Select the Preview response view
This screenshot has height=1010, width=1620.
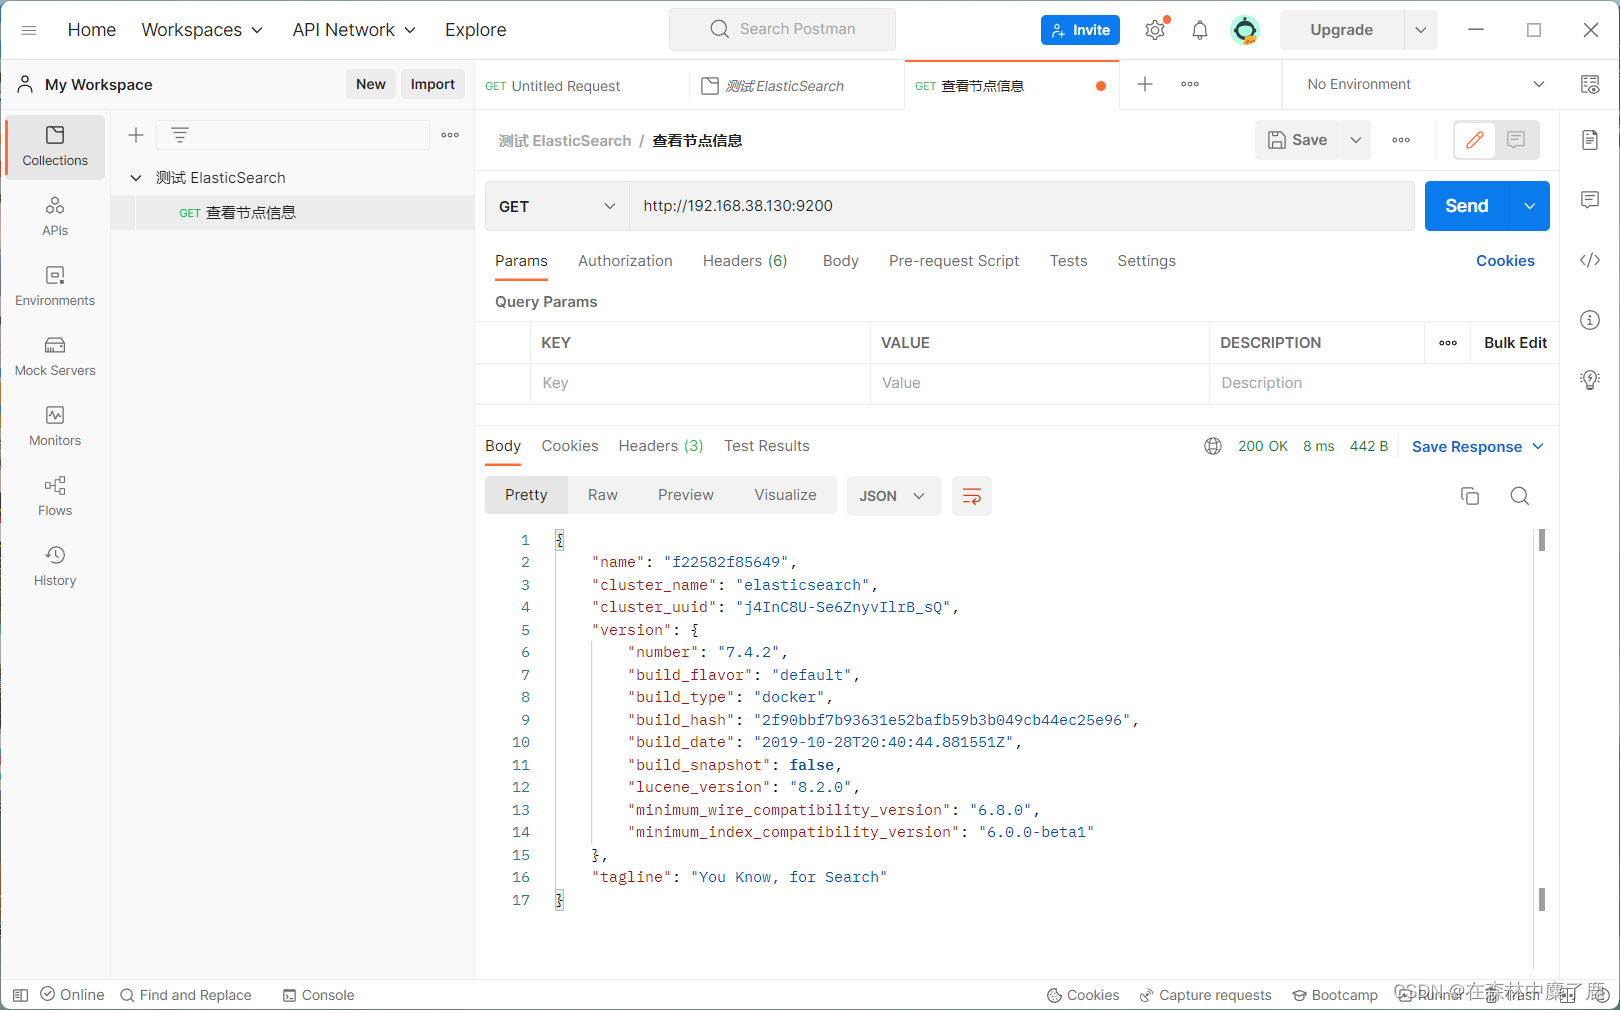[x=686, y=495]
